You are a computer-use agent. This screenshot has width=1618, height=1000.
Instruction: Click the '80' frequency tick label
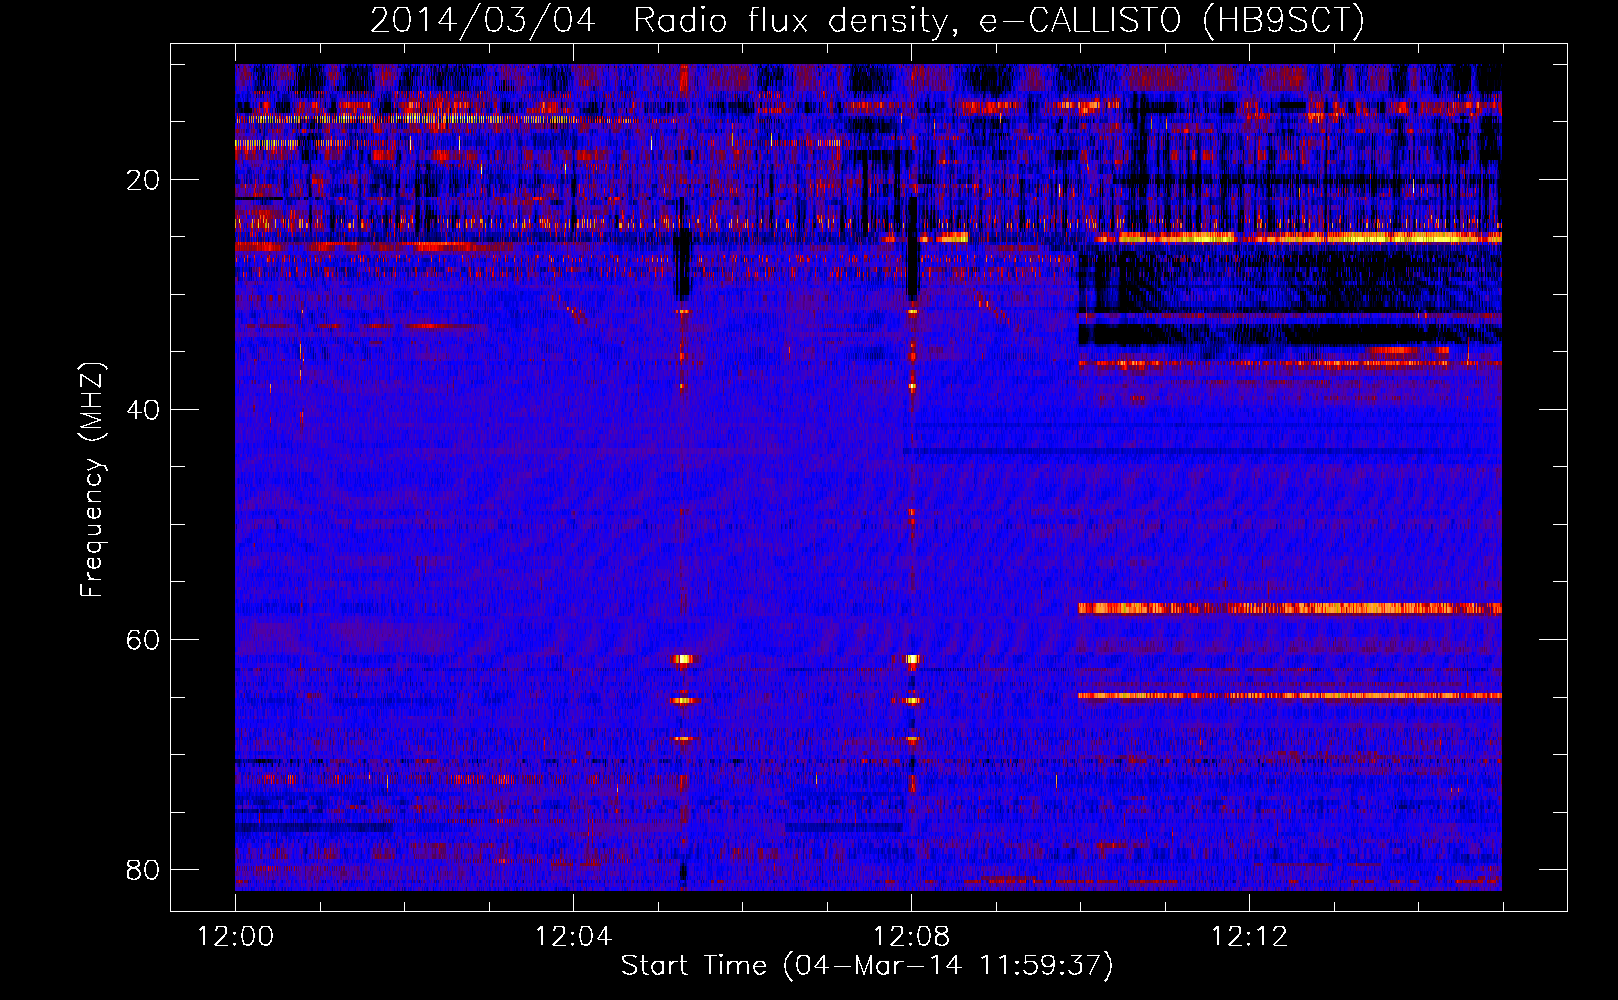click(x=143, y=869)
